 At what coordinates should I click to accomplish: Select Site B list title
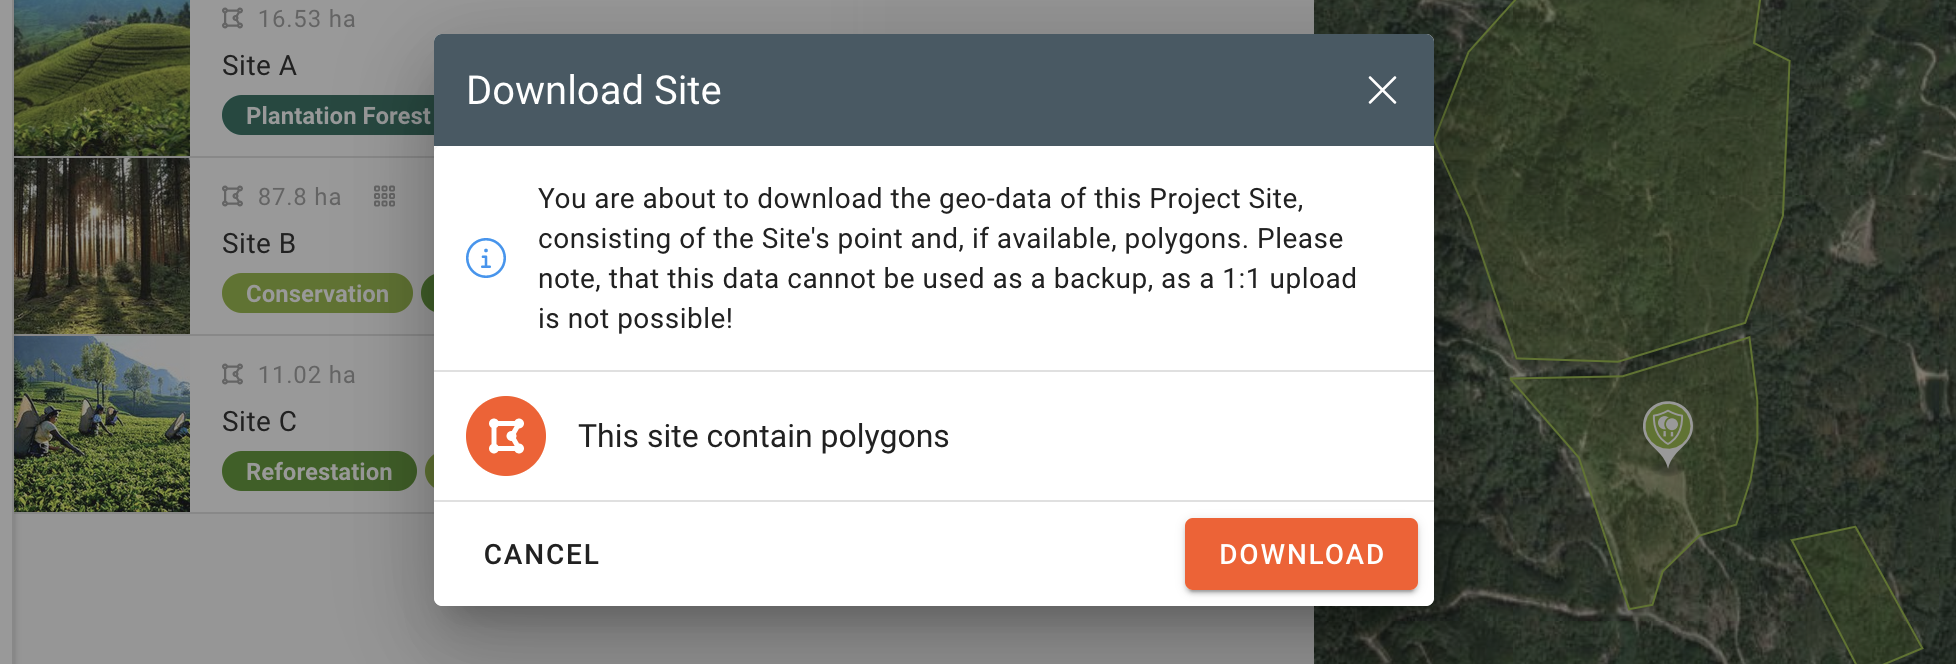tap(259, 244)
